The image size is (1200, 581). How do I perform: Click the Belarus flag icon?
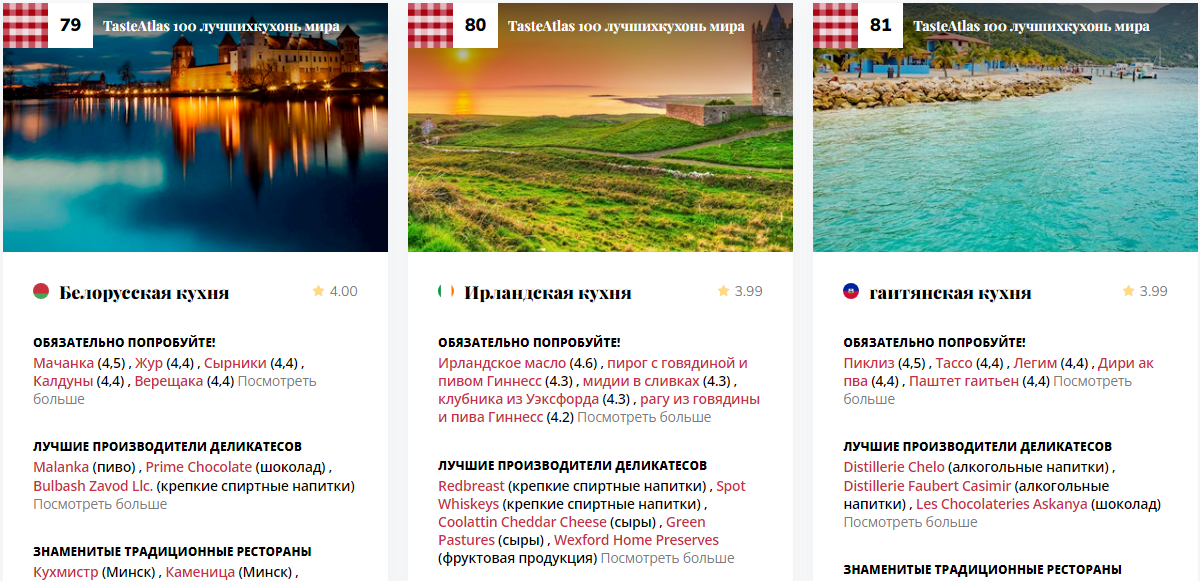(x=41, y=292)
